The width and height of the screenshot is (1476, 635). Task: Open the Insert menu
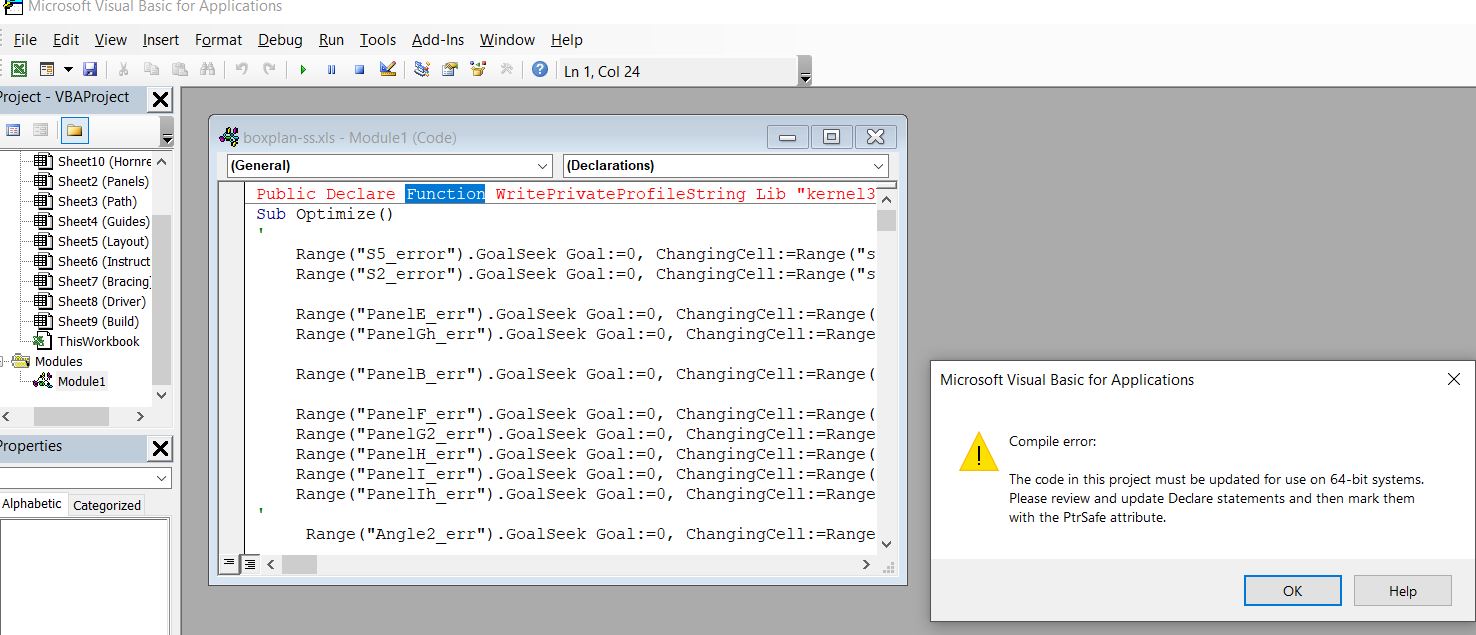click(161, 40)
